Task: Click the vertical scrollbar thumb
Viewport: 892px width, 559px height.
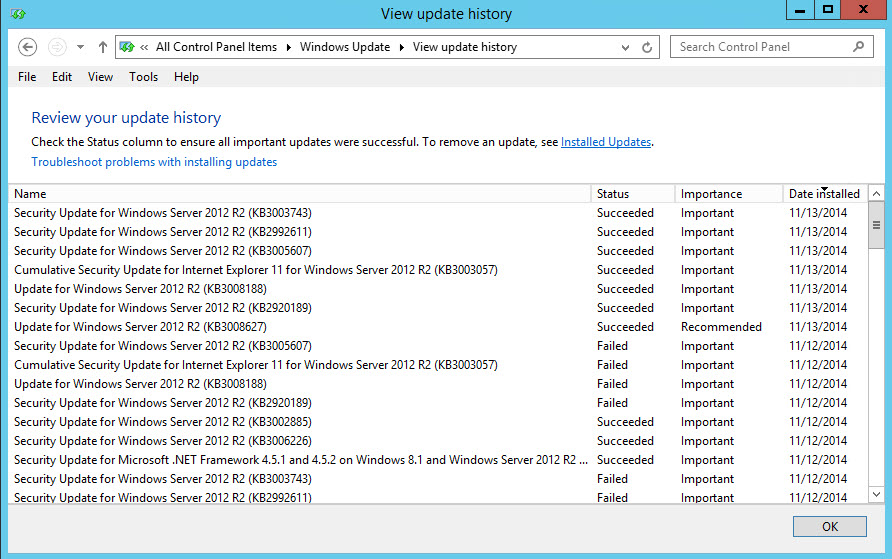Action: [x=876, y=225]
